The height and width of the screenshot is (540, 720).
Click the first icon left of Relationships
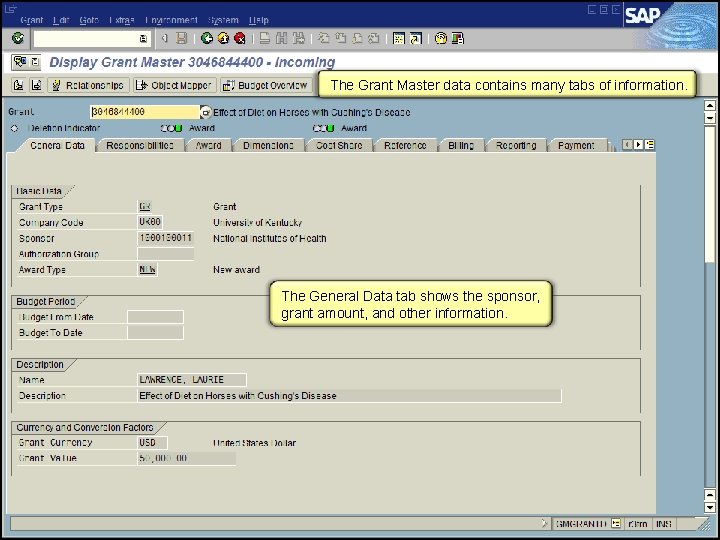click(x=18, y=85)
